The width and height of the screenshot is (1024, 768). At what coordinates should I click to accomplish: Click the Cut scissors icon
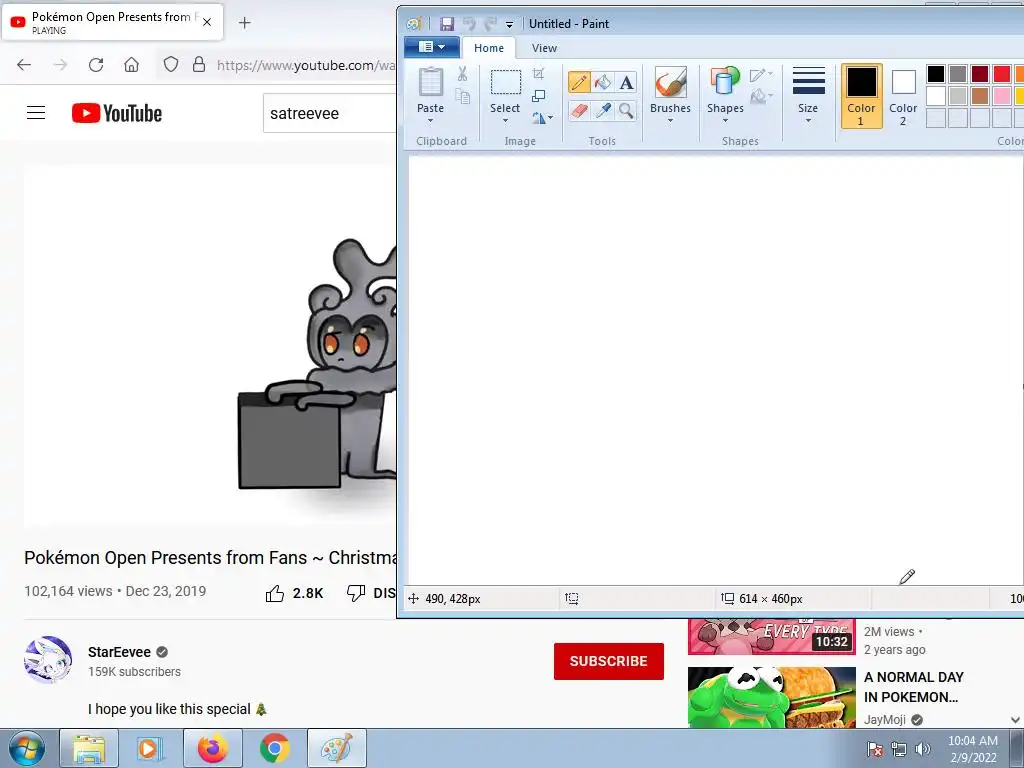pyautogui.click(x=462, y=74)
